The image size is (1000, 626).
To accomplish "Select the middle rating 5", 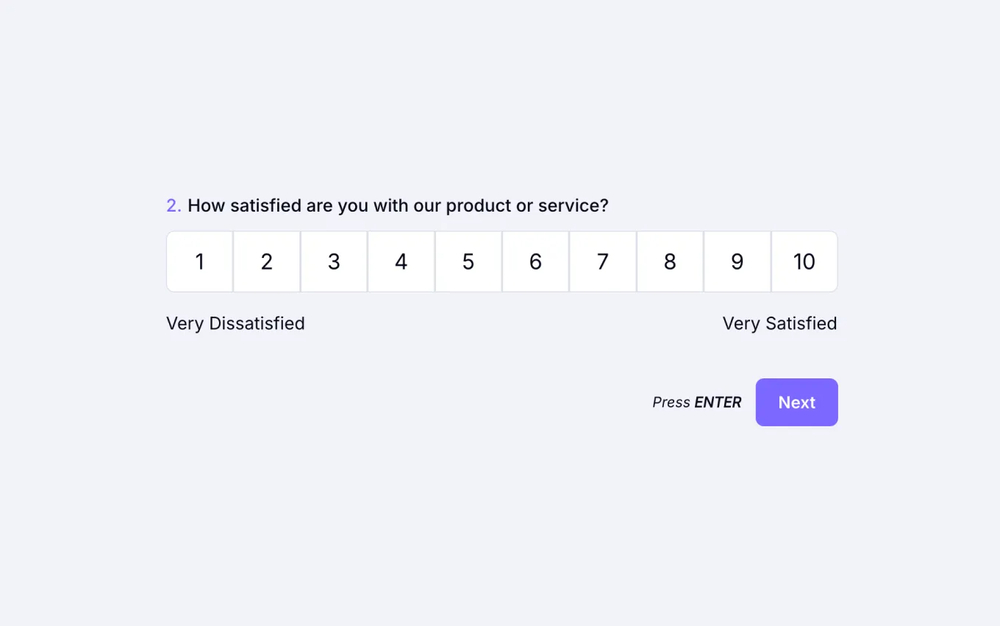I will point(468,261).
